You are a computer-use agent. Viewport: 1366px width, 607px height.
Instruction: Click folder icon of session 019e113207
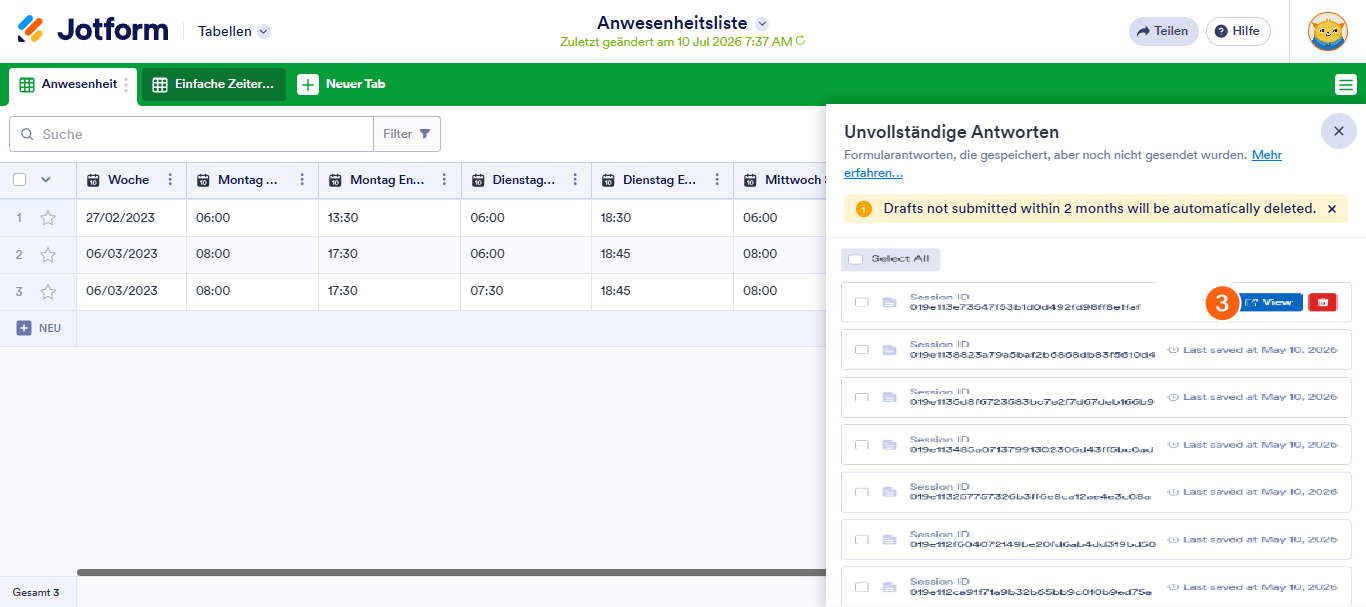(x=889, y=492)
